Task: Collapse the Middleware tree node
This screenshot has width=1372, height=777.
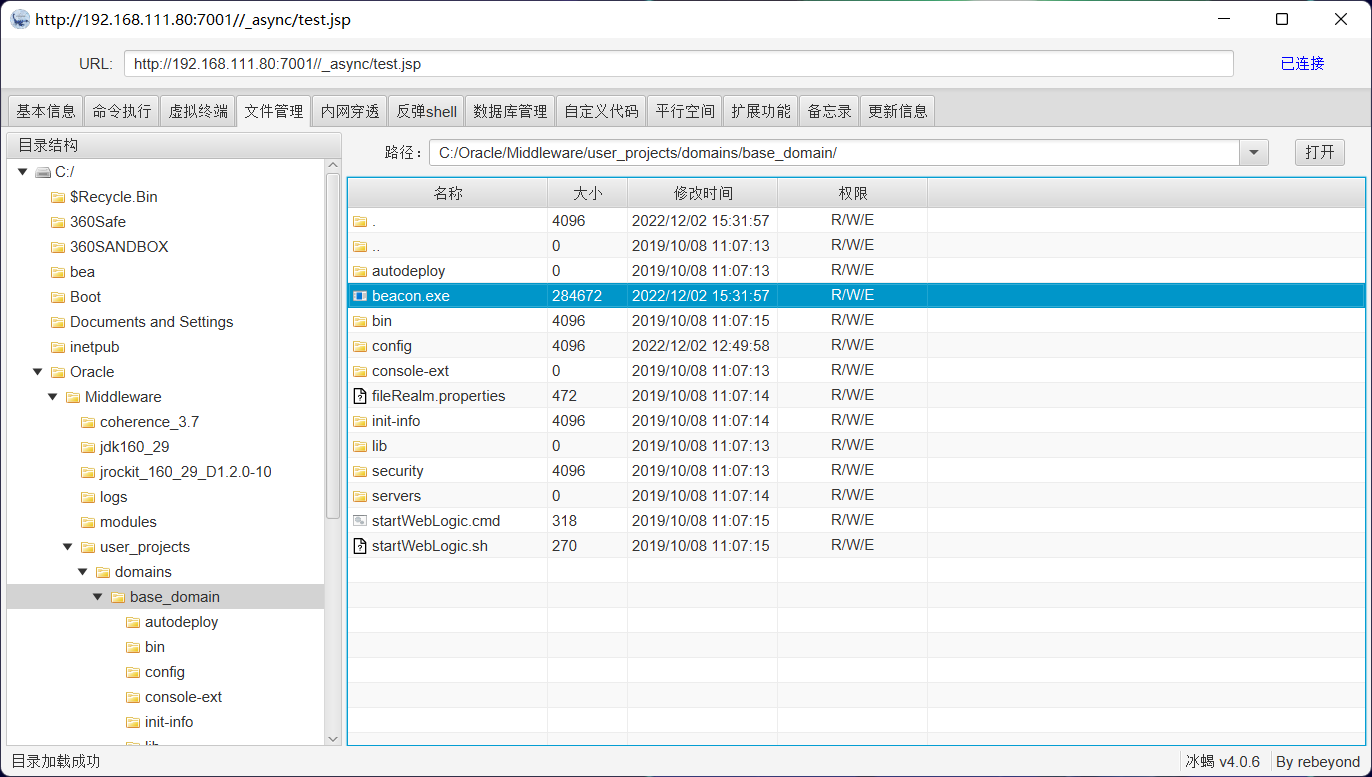Action: coord(53,397)
